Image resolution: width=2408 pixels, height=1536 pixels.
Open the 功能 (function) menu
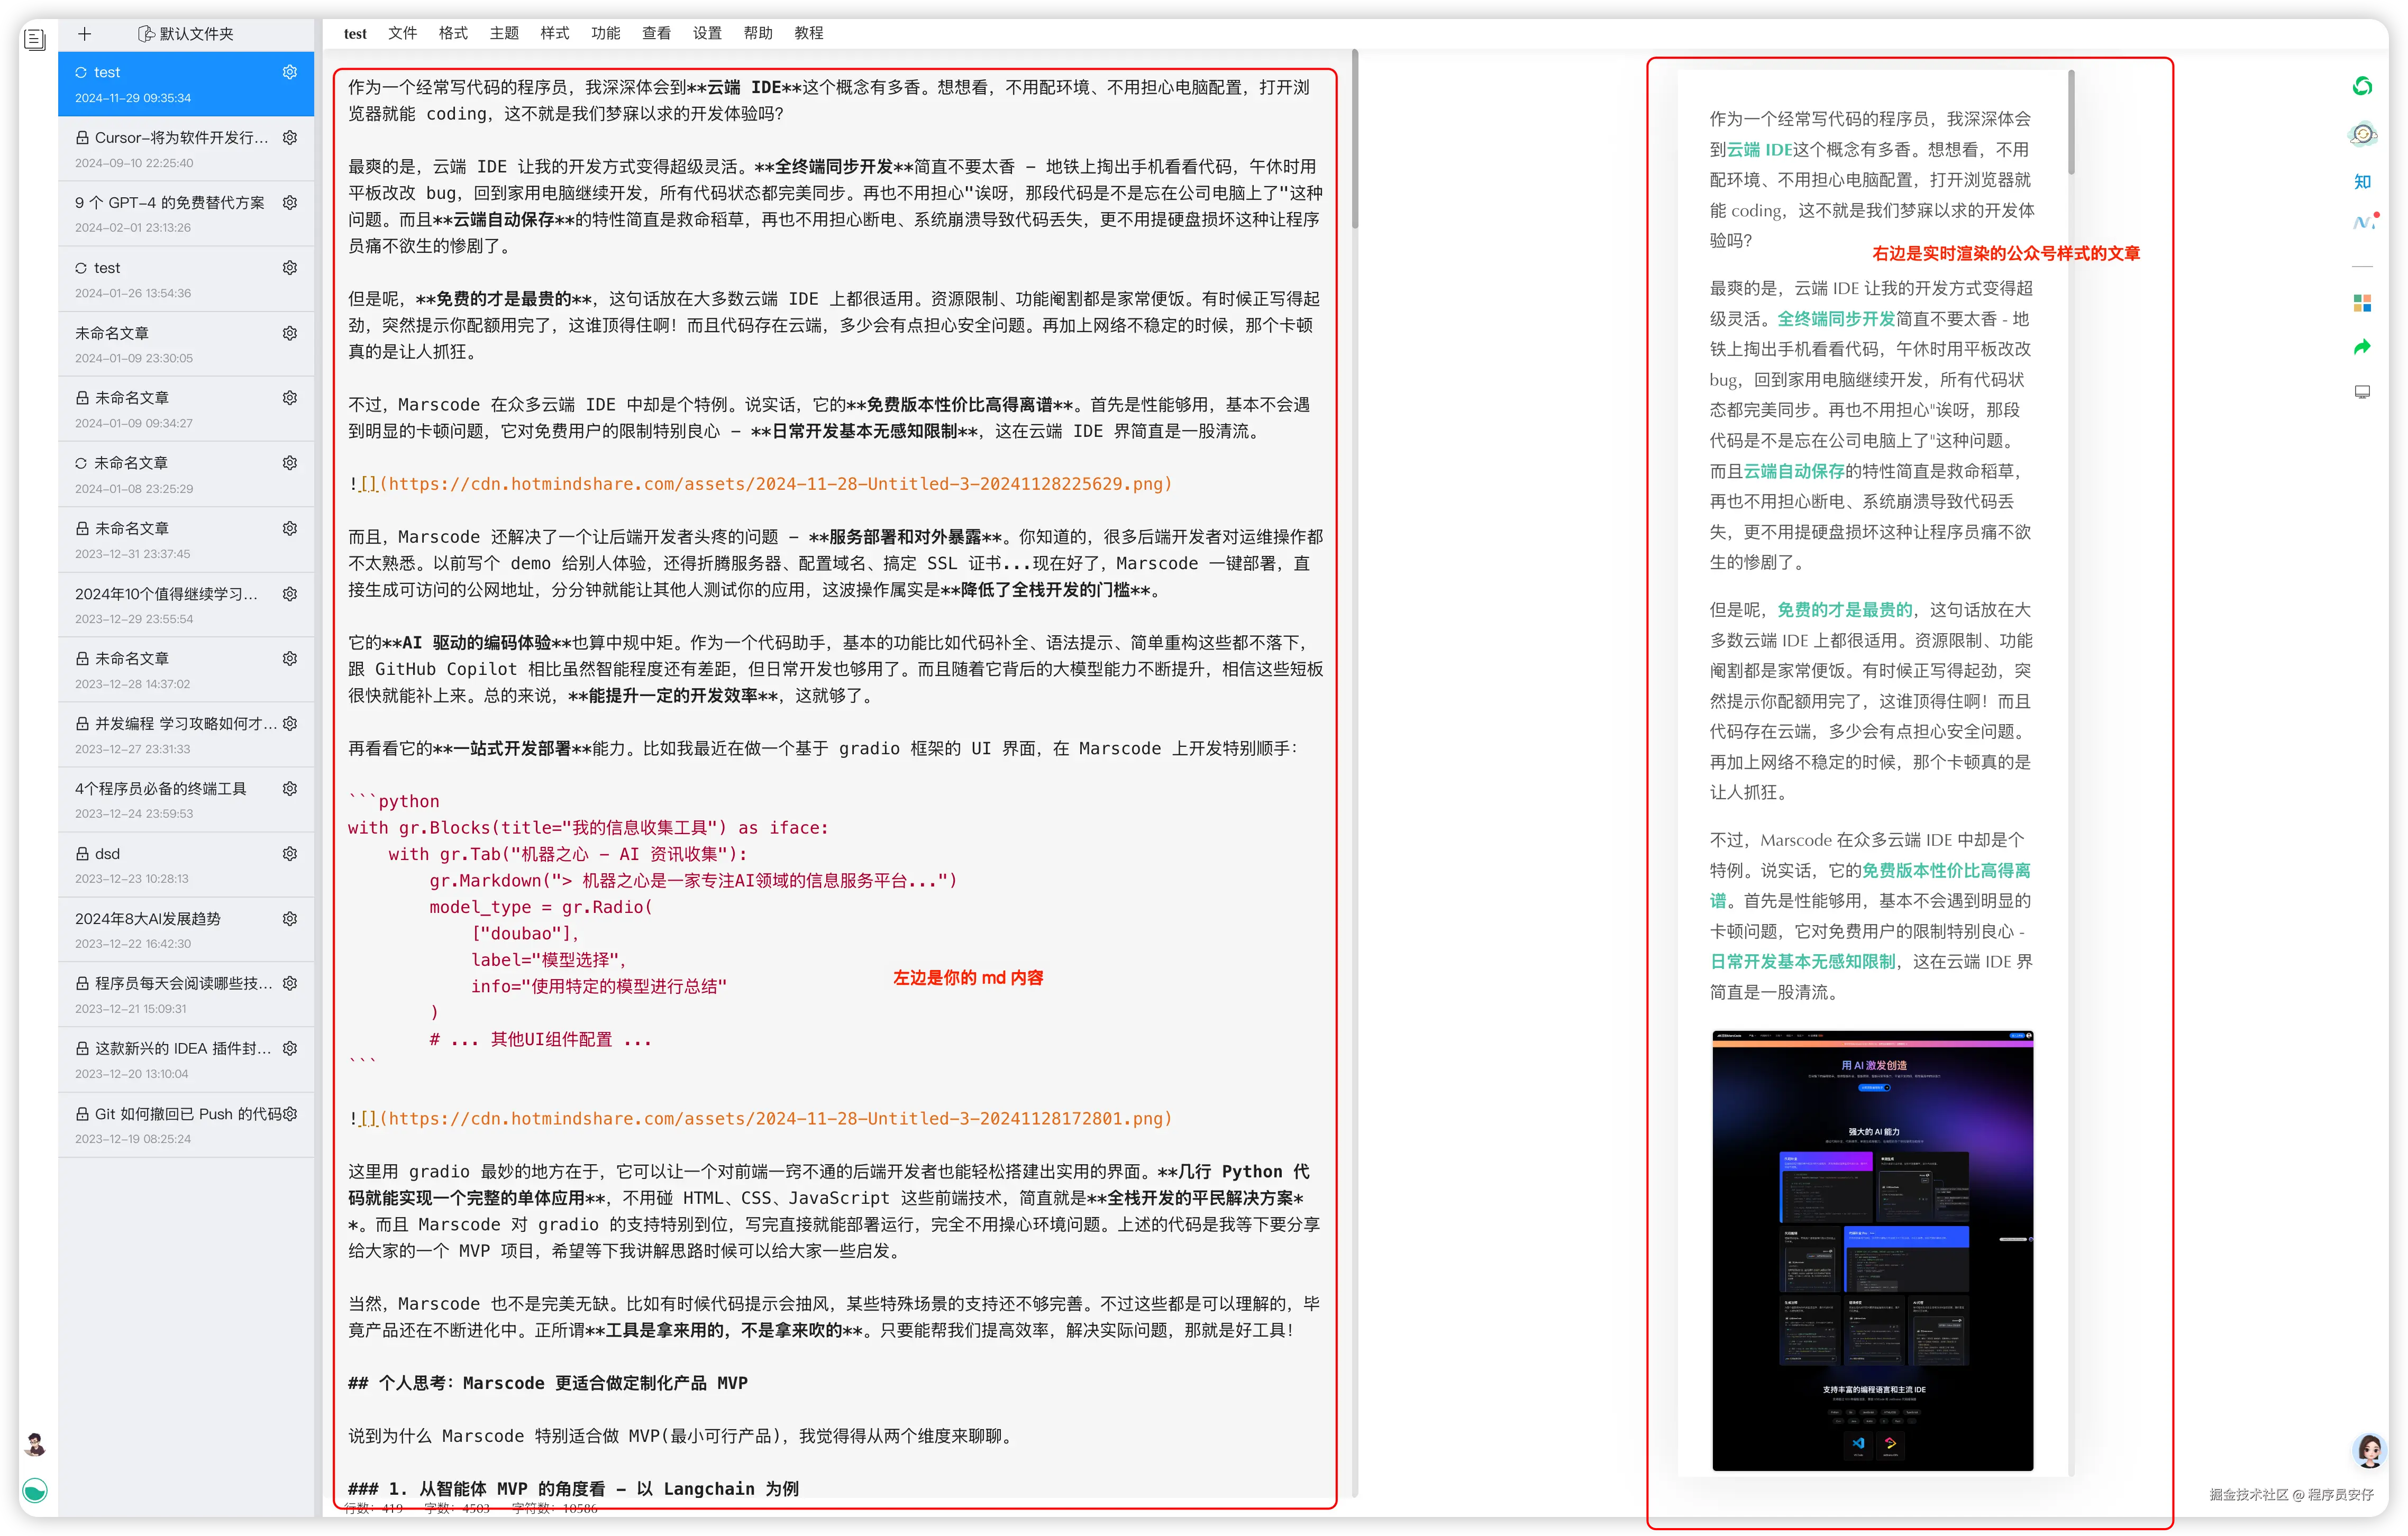(605, 33)
